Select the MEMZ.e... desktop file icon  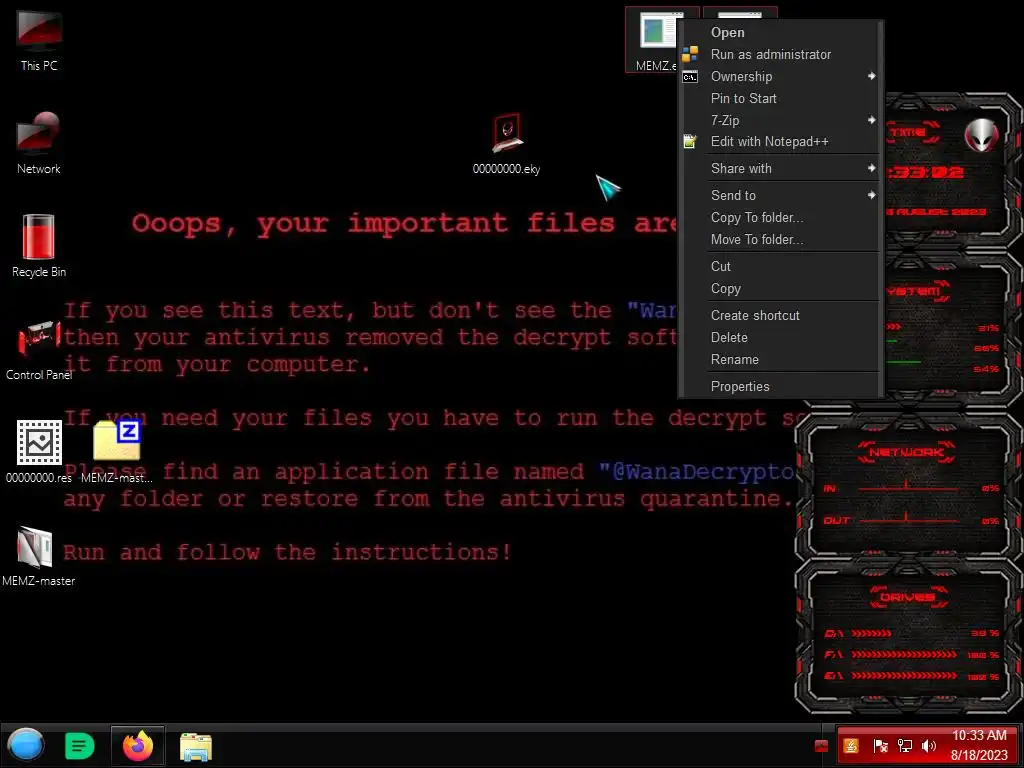653,39
